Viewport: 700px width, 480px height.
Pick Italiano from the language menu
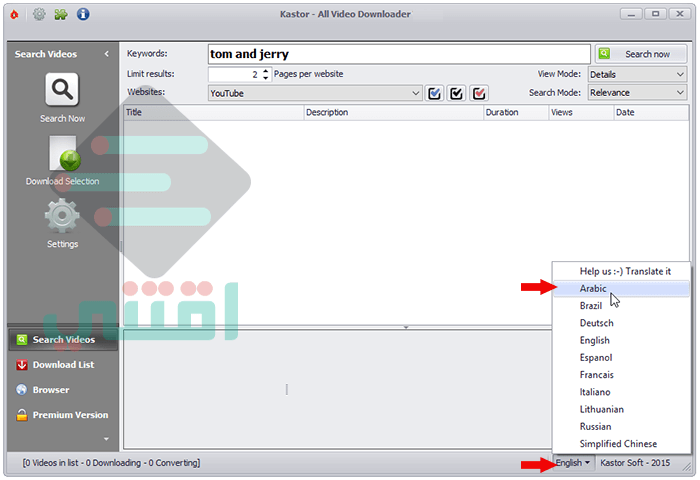[621, 392]
